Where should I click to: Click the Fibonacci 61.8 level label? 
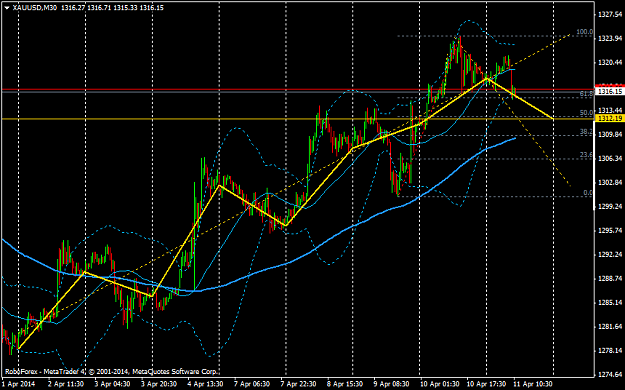586,93
